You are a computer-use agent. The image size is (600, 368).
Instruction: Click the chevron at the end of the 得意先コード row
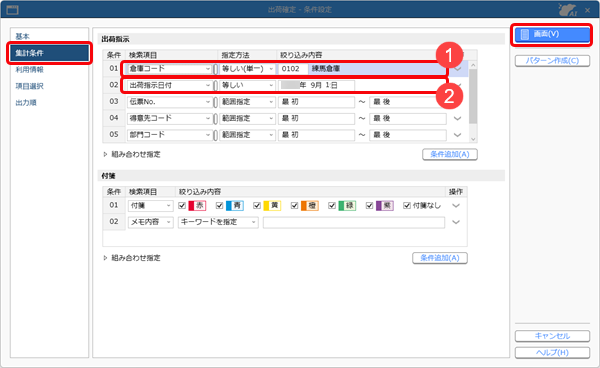point(457,119)
